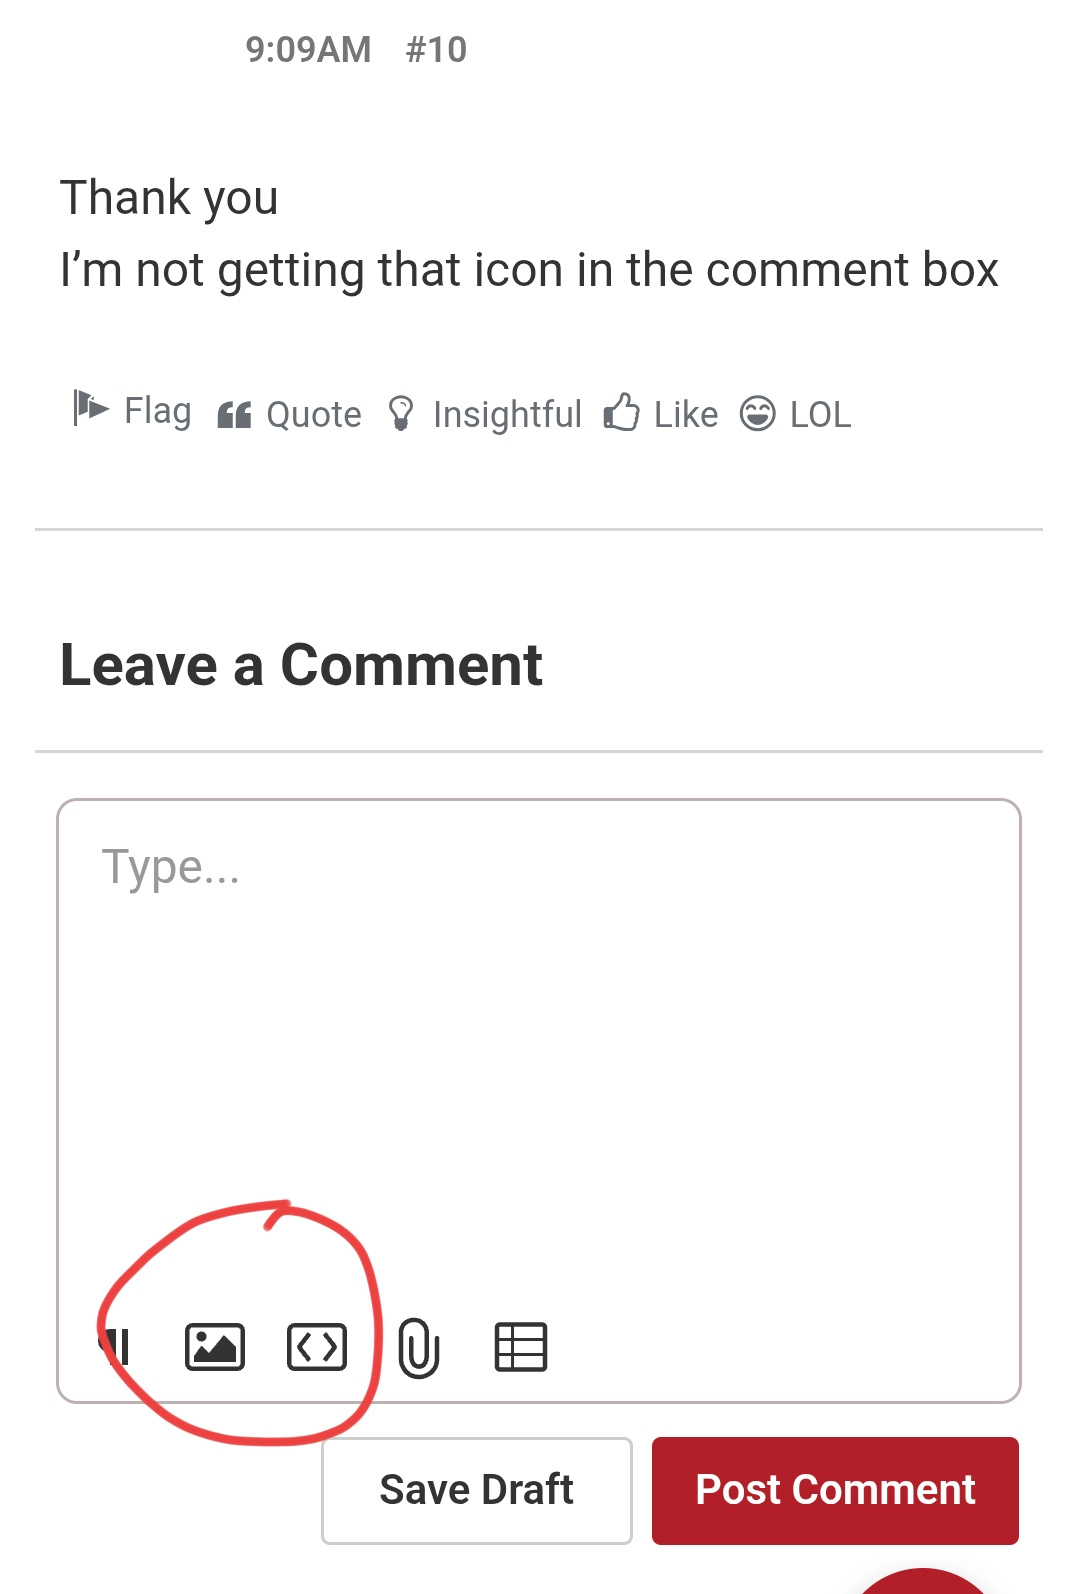Focus the Type... comment text box
The image size is (1079, 1594).
point(539,1050)
